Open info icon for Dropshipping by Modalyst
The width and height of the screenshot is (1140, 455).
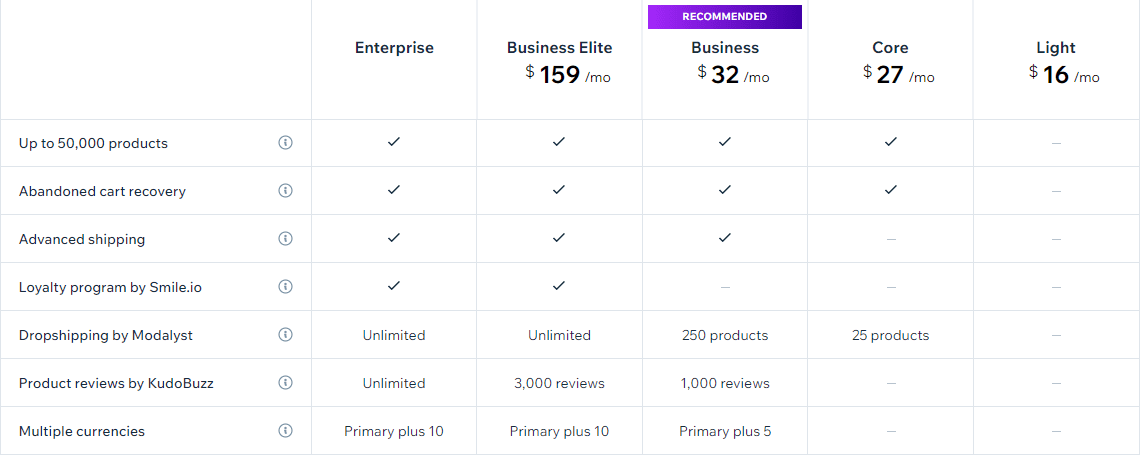[x=285, y=334]
